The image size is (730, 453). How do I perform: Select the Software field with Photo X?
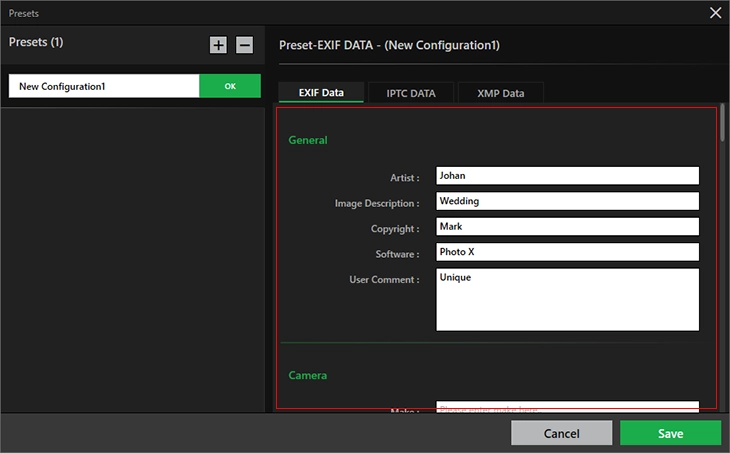coord(567,252)
